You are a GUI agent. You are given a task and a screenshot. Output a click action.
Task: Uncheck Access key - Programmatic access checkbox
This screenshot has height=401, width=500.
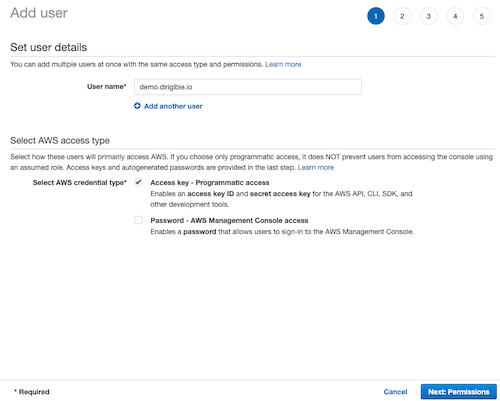(138, 182)
